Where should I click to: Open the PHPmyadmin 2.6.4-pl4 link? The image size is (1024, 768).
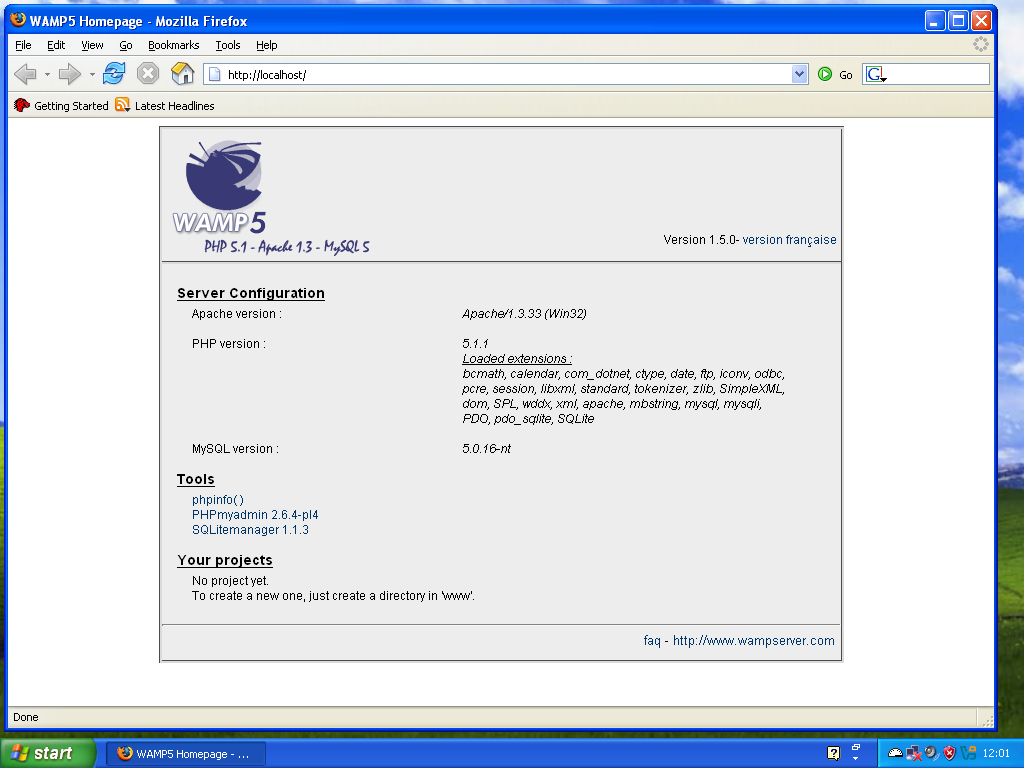click(x=255, y=515)
